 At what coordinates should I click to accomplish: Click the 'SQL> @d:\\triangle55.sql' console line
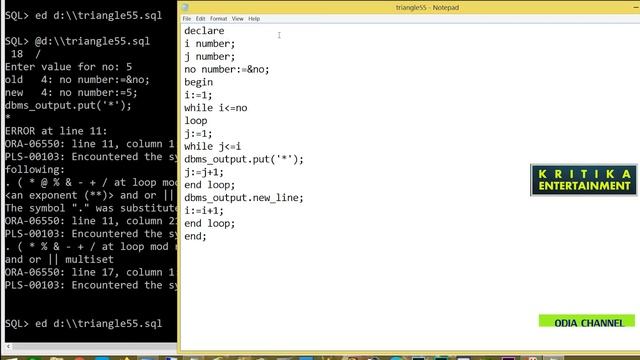click(78, 41)
